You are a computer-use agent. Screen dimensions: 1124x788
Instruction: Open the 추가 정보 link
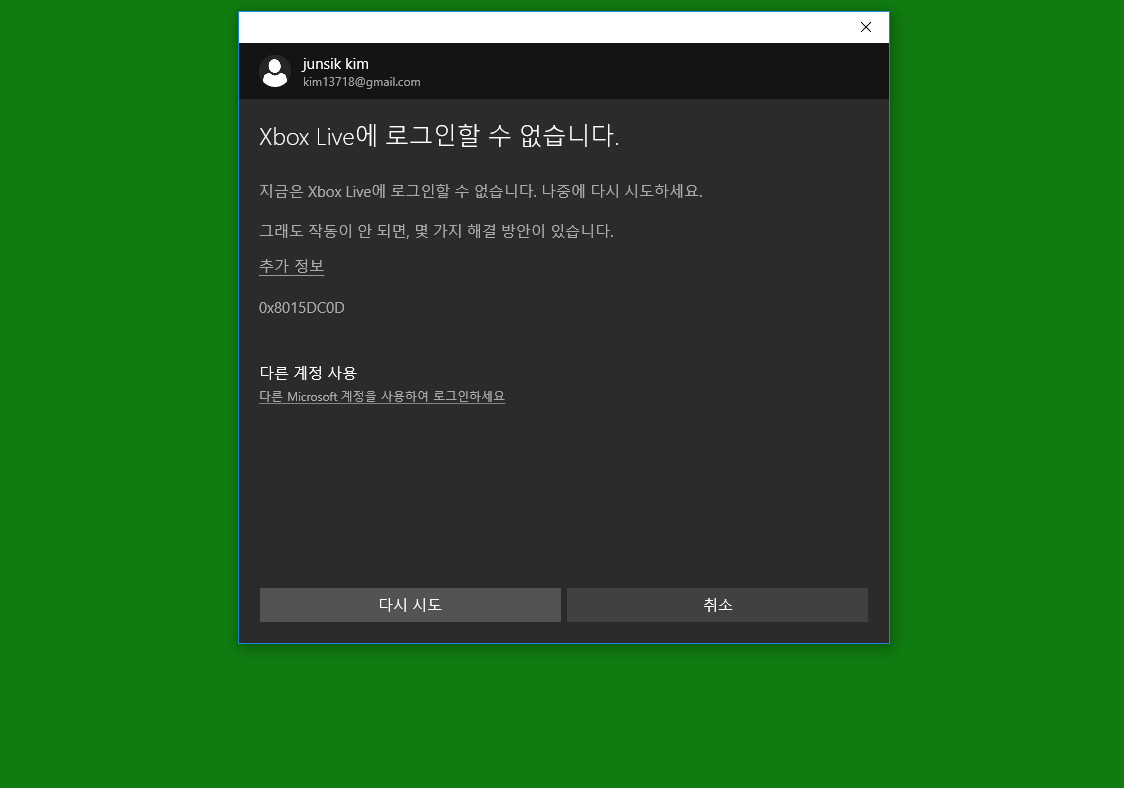[291, 266]
